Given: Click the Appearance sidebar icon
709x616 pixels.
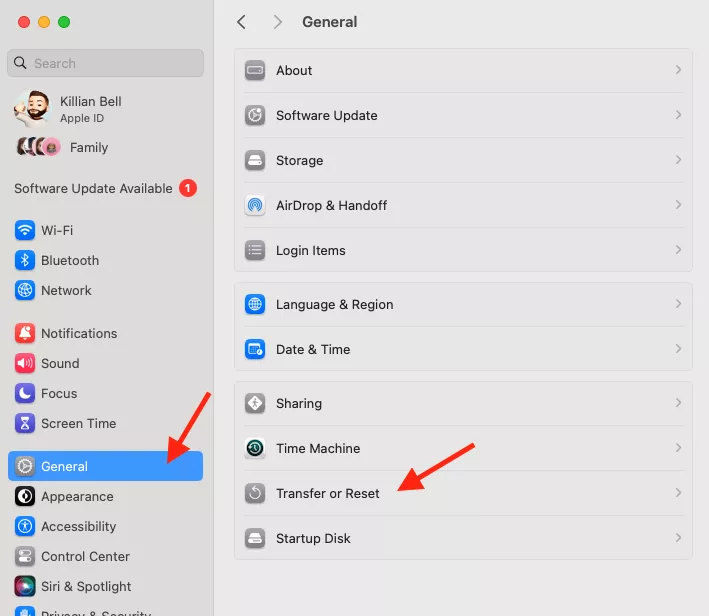Looking at the screenshot, I should (25, 496).
